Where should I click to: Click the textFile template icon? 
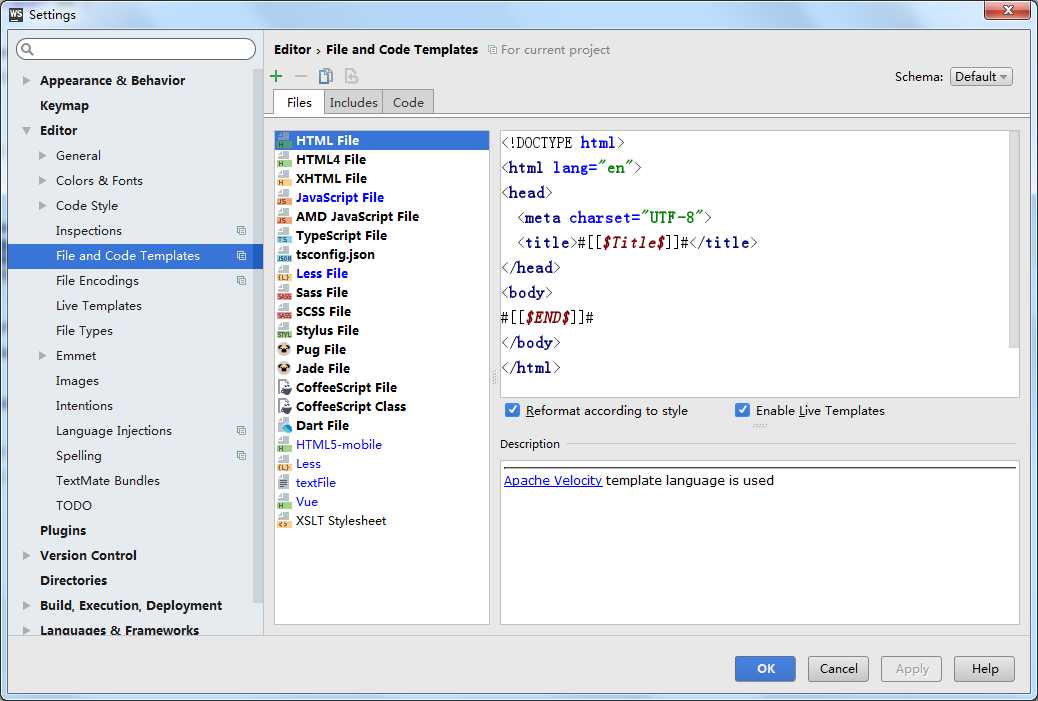pyautogui.click(x=284, y=483)
